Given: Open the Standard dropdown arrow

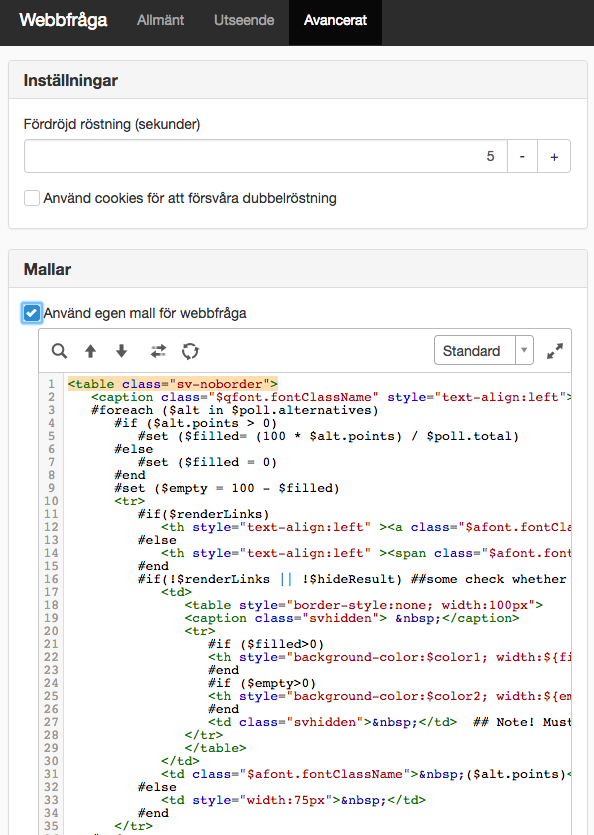Looking at the screenshot, I should 524,350.
